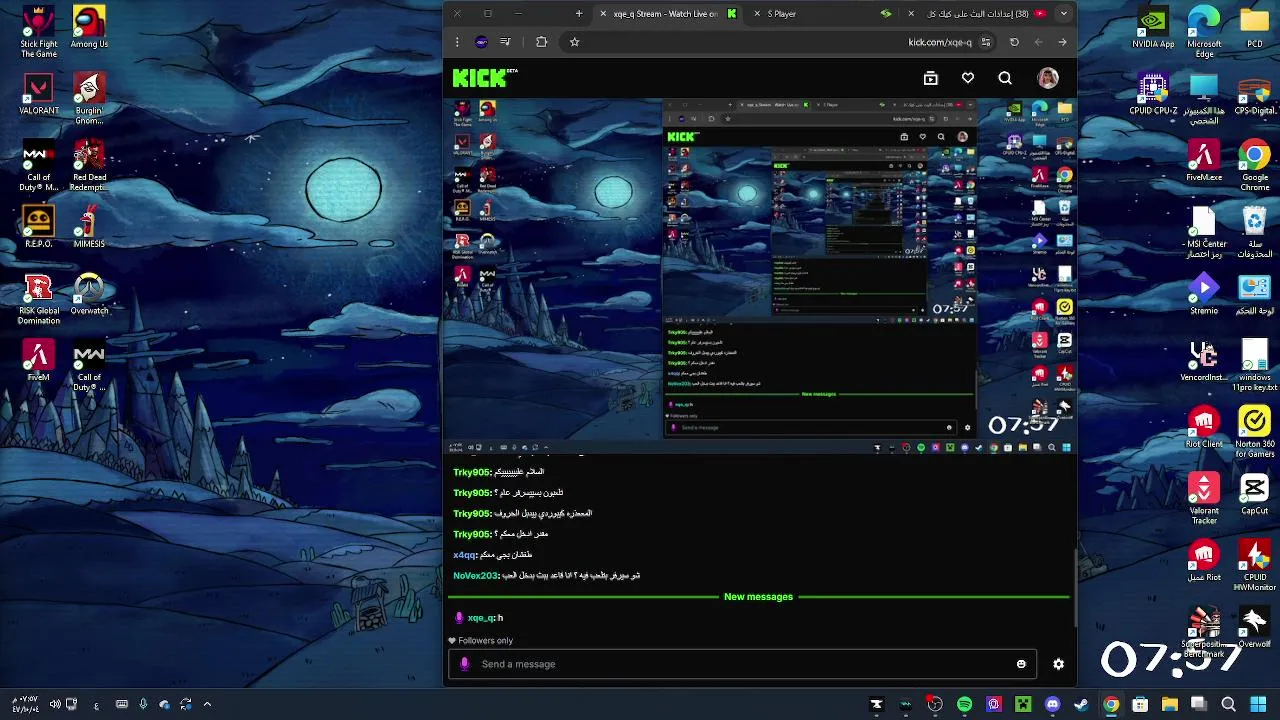Open the Burglin' Gnomes desktop icon
Screen dimensions: 1280x720
point(89,99)
